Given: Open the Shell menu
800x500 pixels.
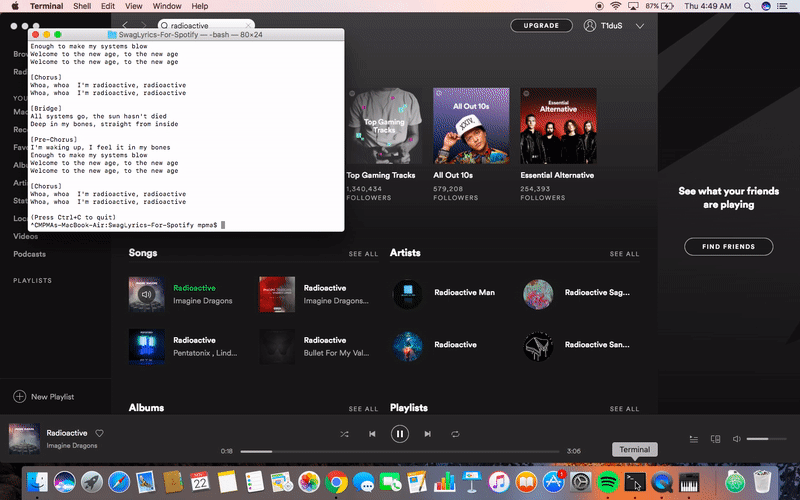Looking at the screenshot, I should (82, 6).
